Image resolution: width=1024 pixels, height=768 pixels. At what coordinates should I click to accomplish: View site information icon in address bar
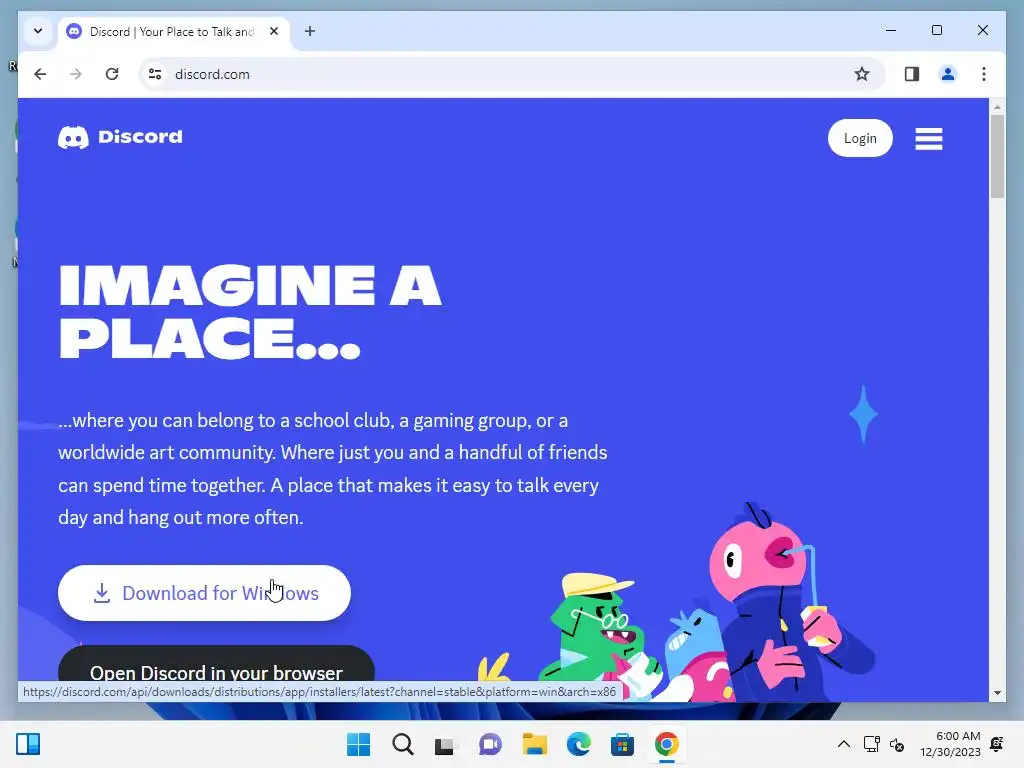[155, 74]
